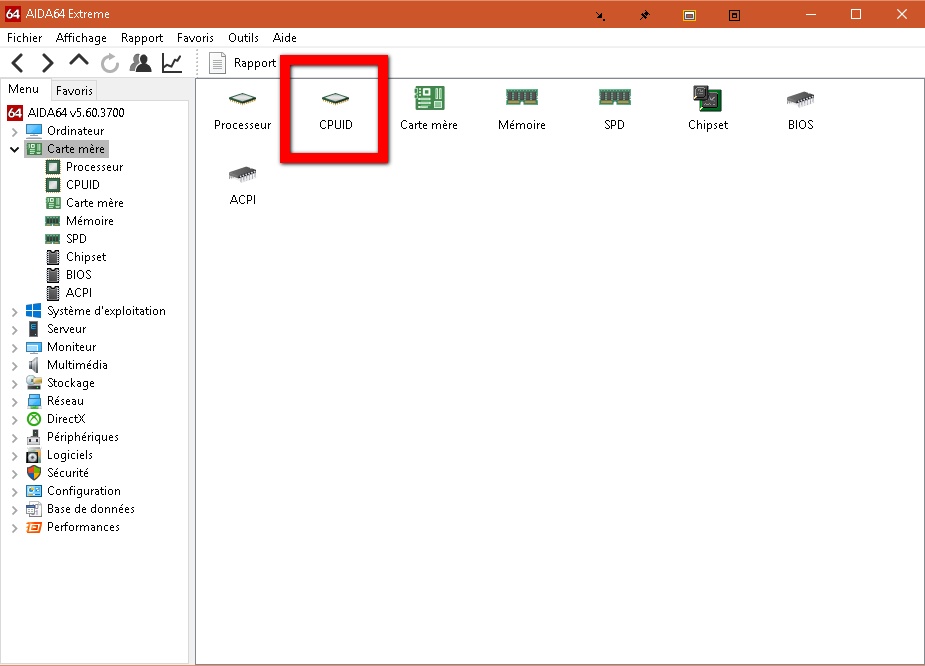This screenshot has width=925, height=666.
Task: Go up one level with the up arrow
Action: coord(78,60)
